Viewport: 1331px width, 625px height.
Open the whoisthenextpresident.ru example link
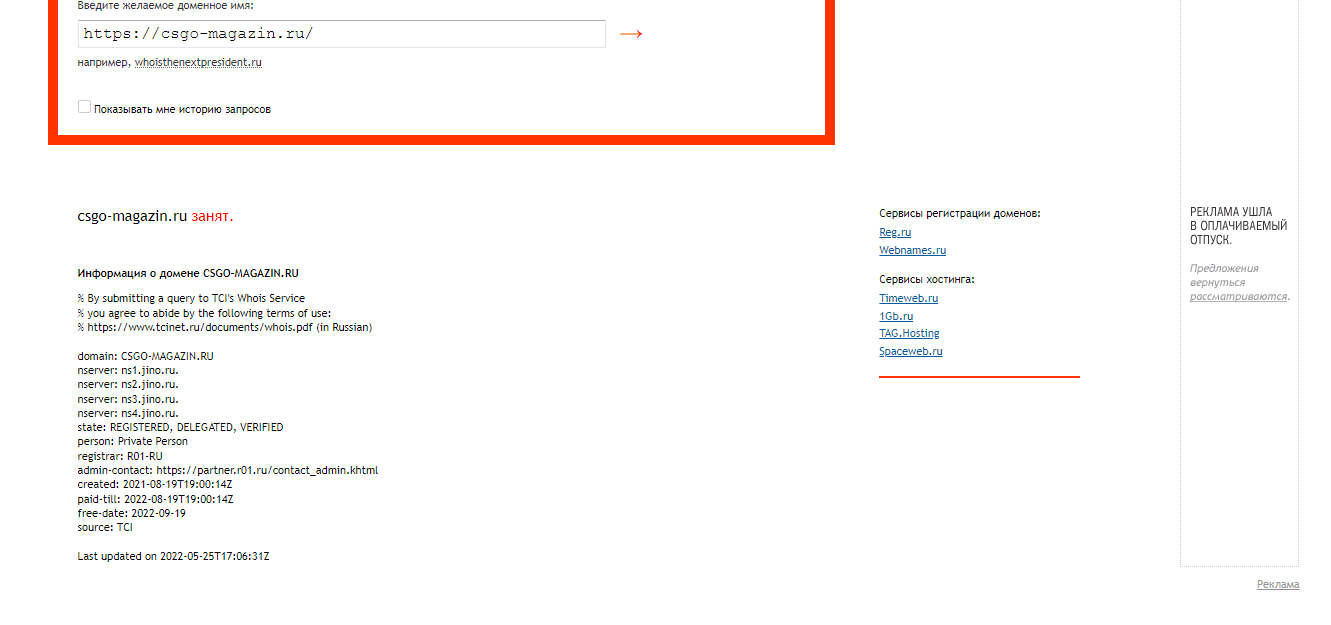198,62
